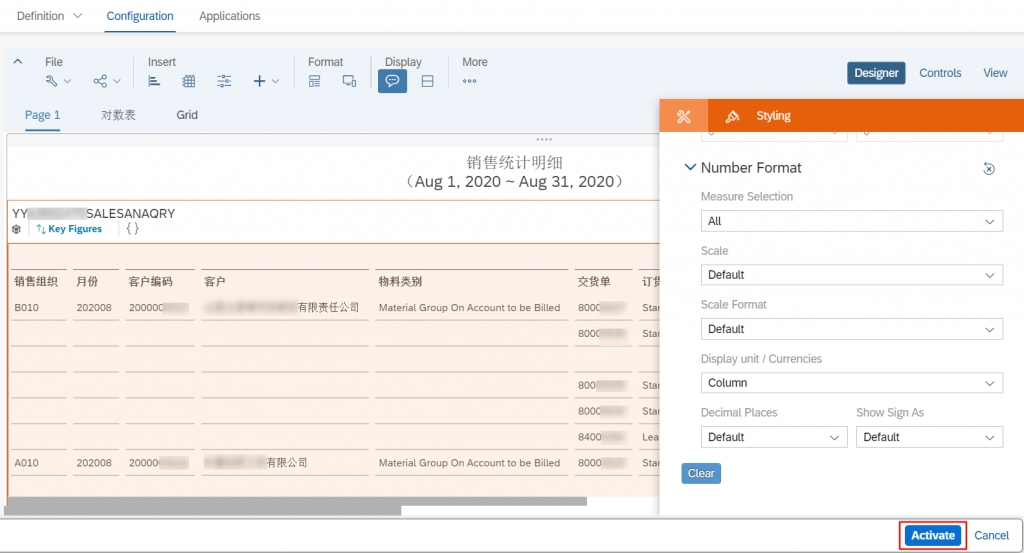
Task: Click the date range subtitle Aug 2020
Action: 515,182
